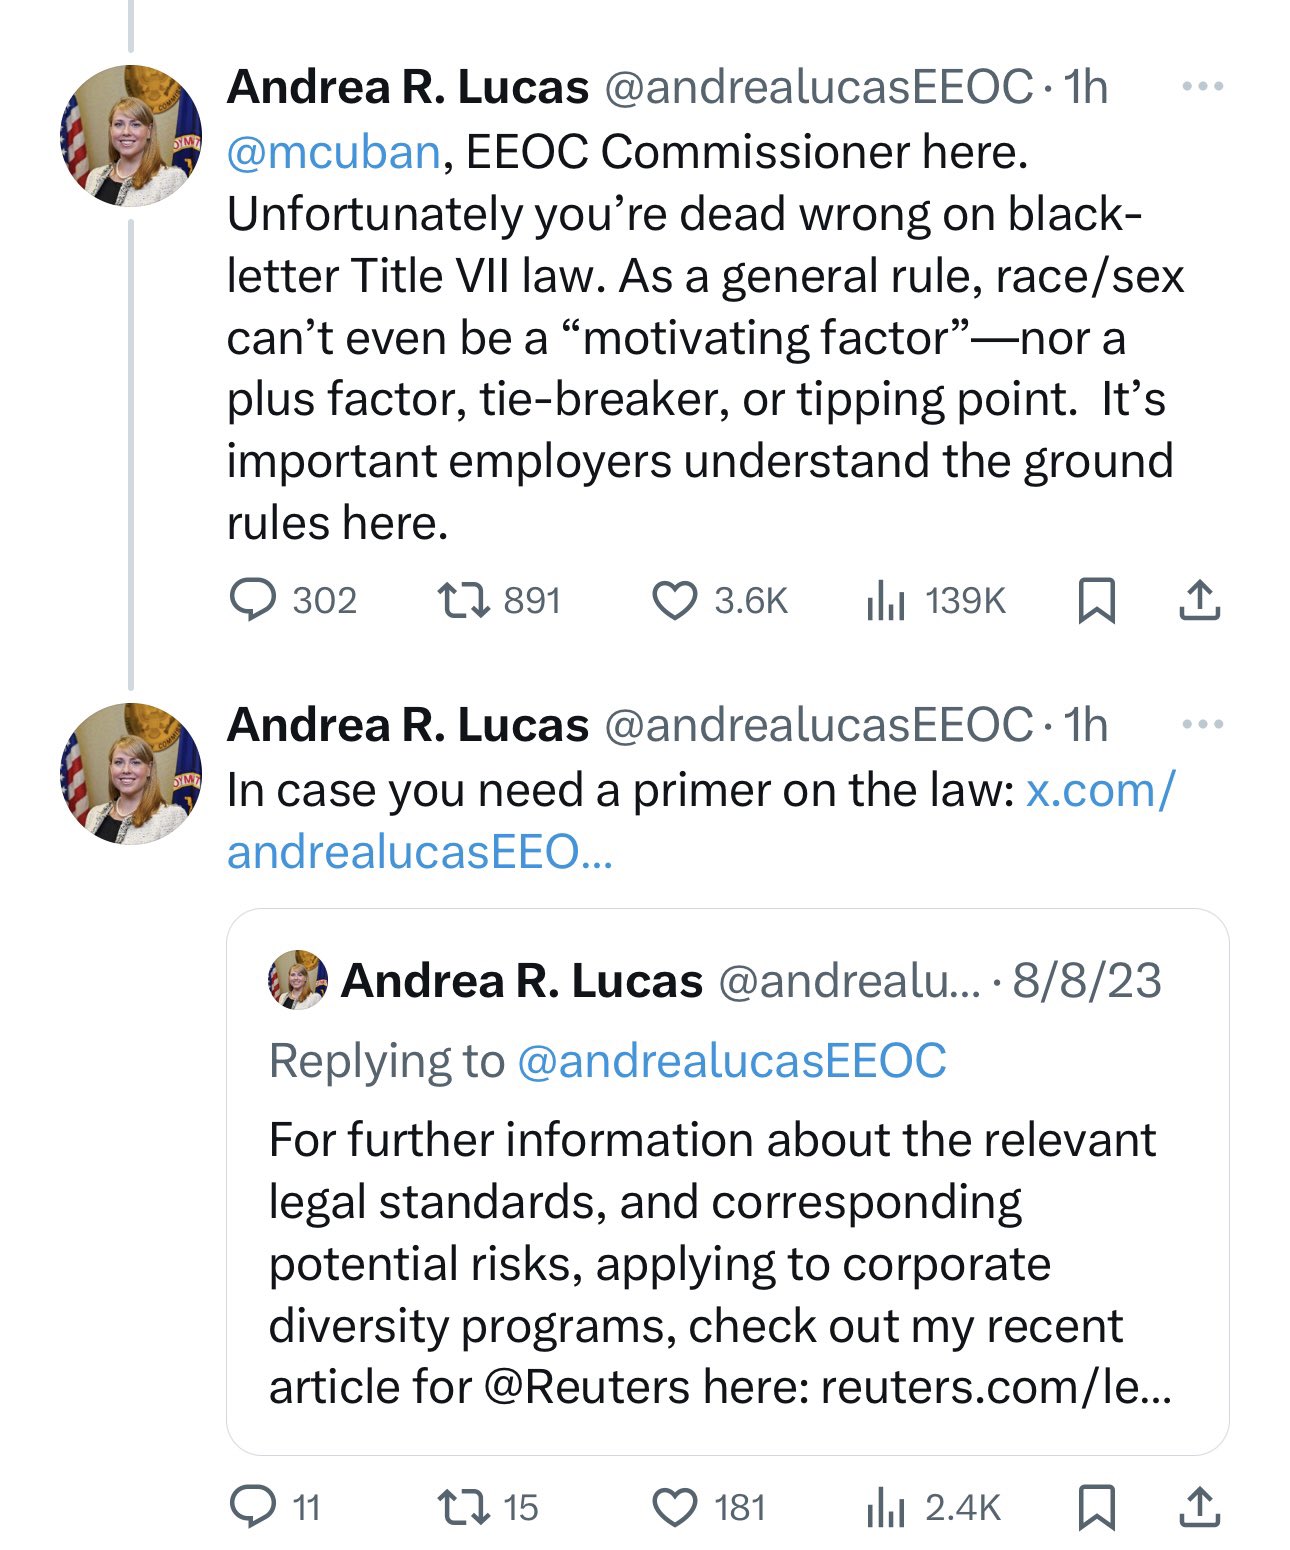The height and width of the screenshot is (1550, 1290).
Task: View analytics for tweet with 139K views
Action: (x=886, y=601)
